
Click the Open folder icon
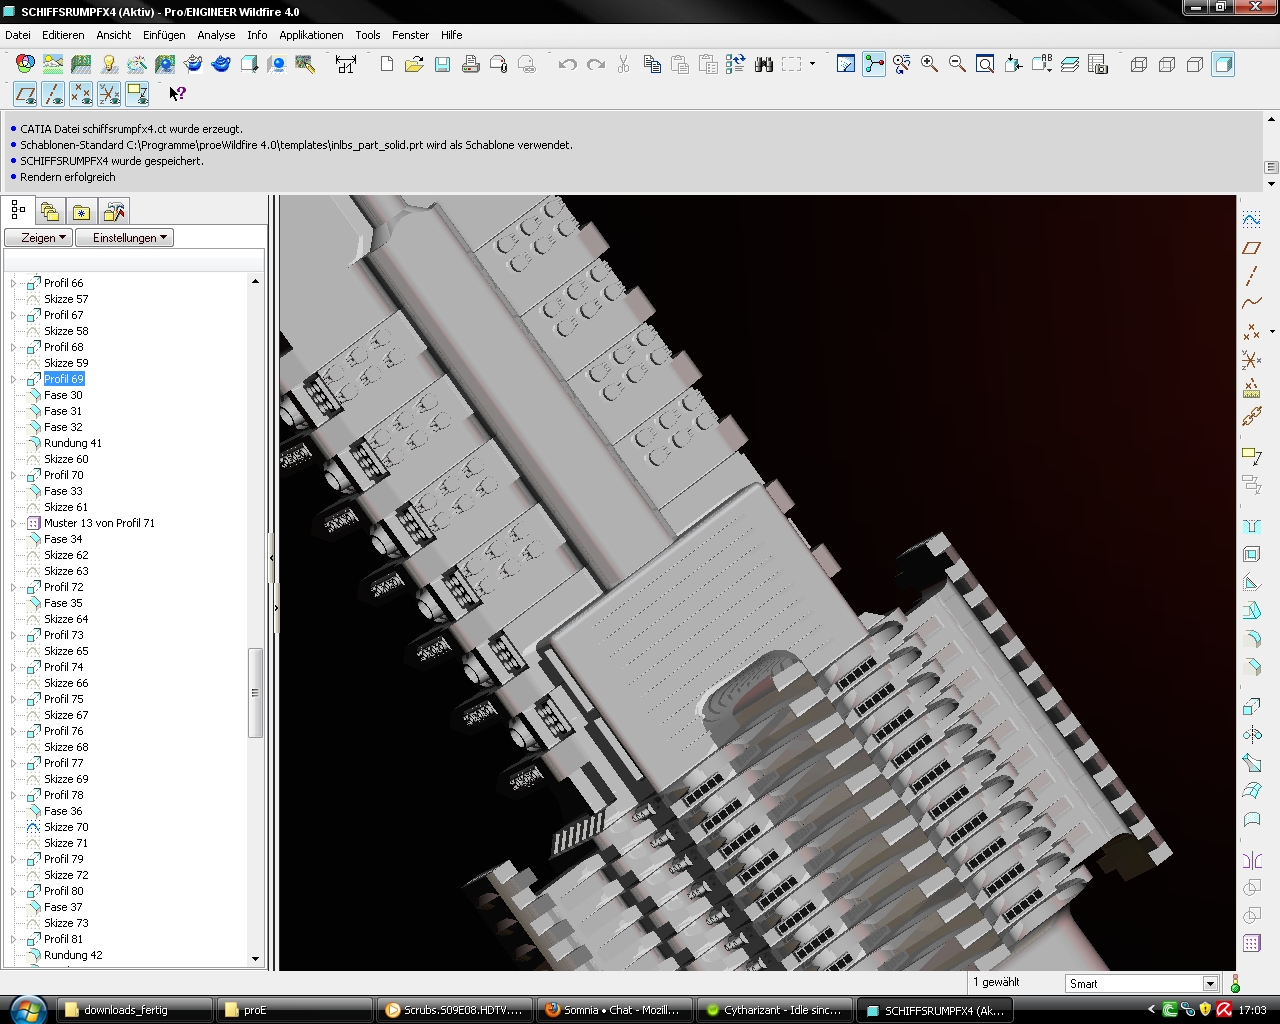click(x=414, y=65)
